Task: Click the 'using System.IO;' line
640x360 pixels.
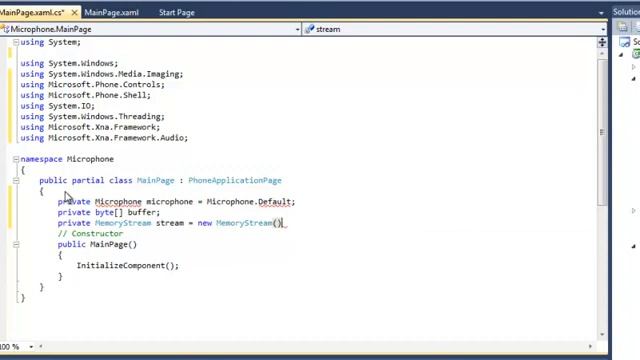Action: tap(58, 106)
